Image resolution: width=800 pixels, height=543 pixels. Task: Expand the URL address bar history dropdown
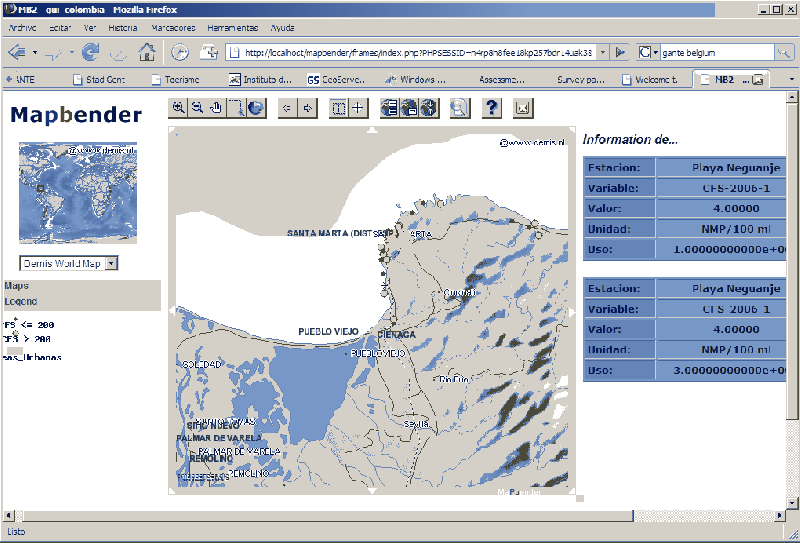point(601,52)
